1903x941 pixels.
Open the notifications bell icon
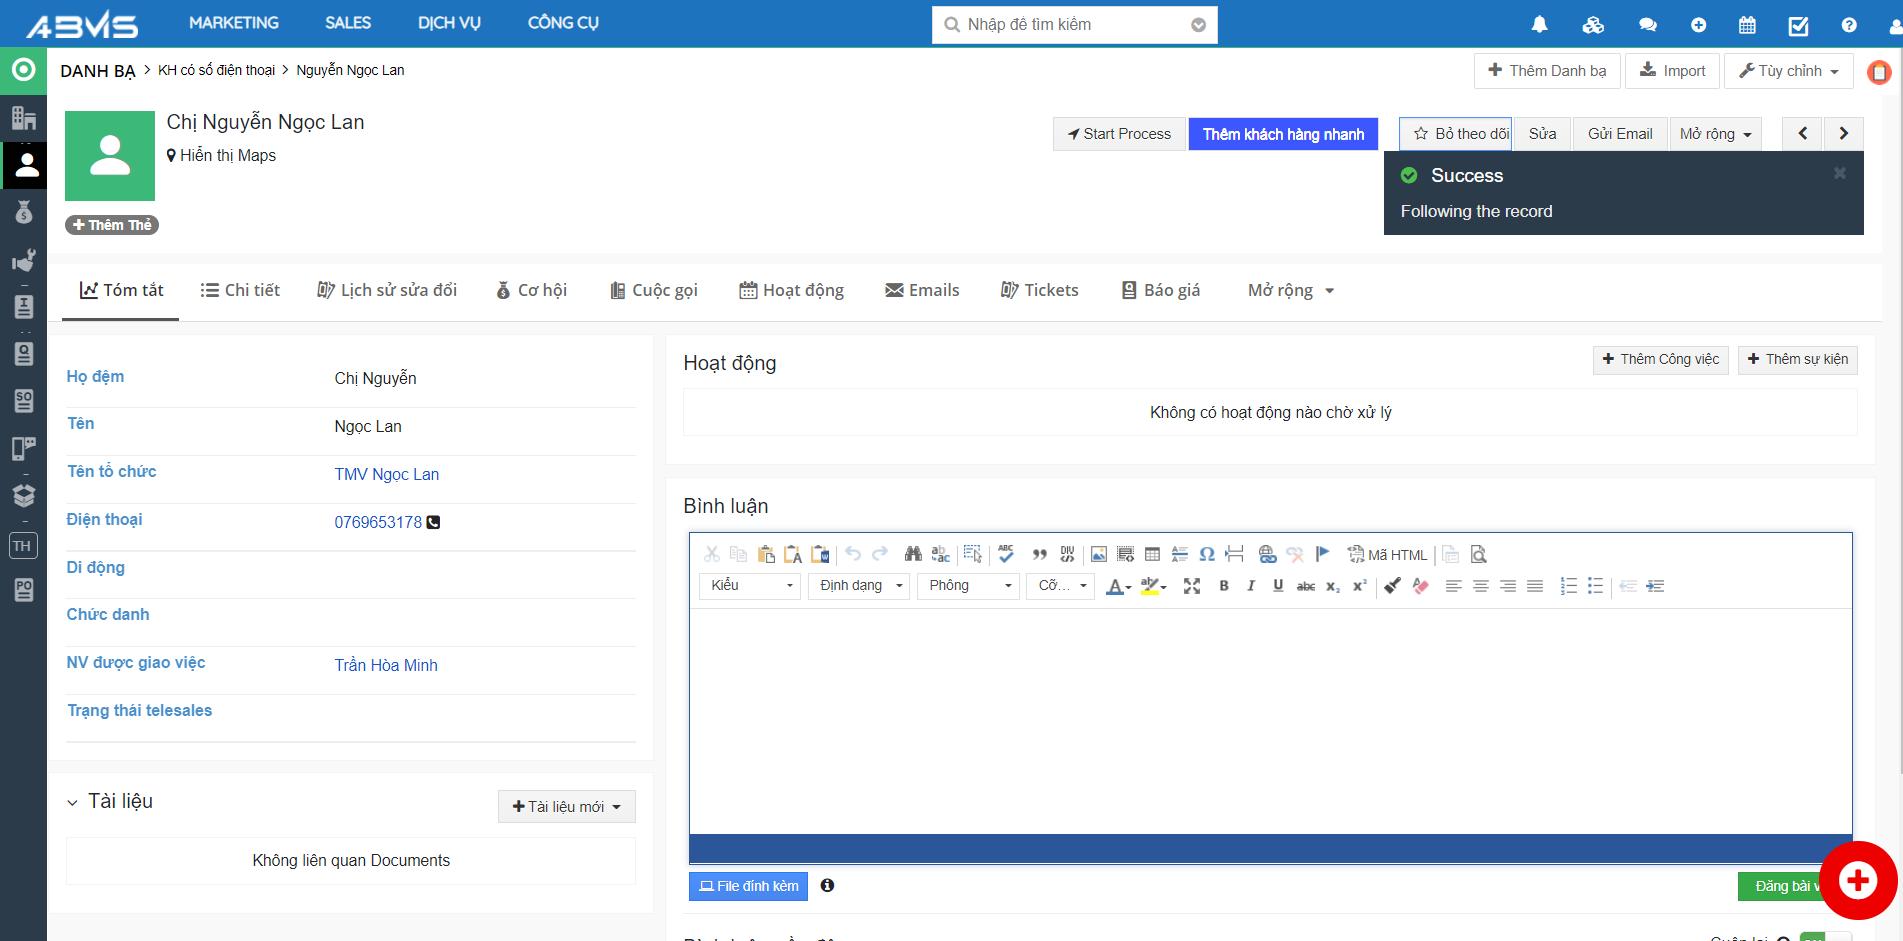pyautogui.click(x=1539, y=24)
